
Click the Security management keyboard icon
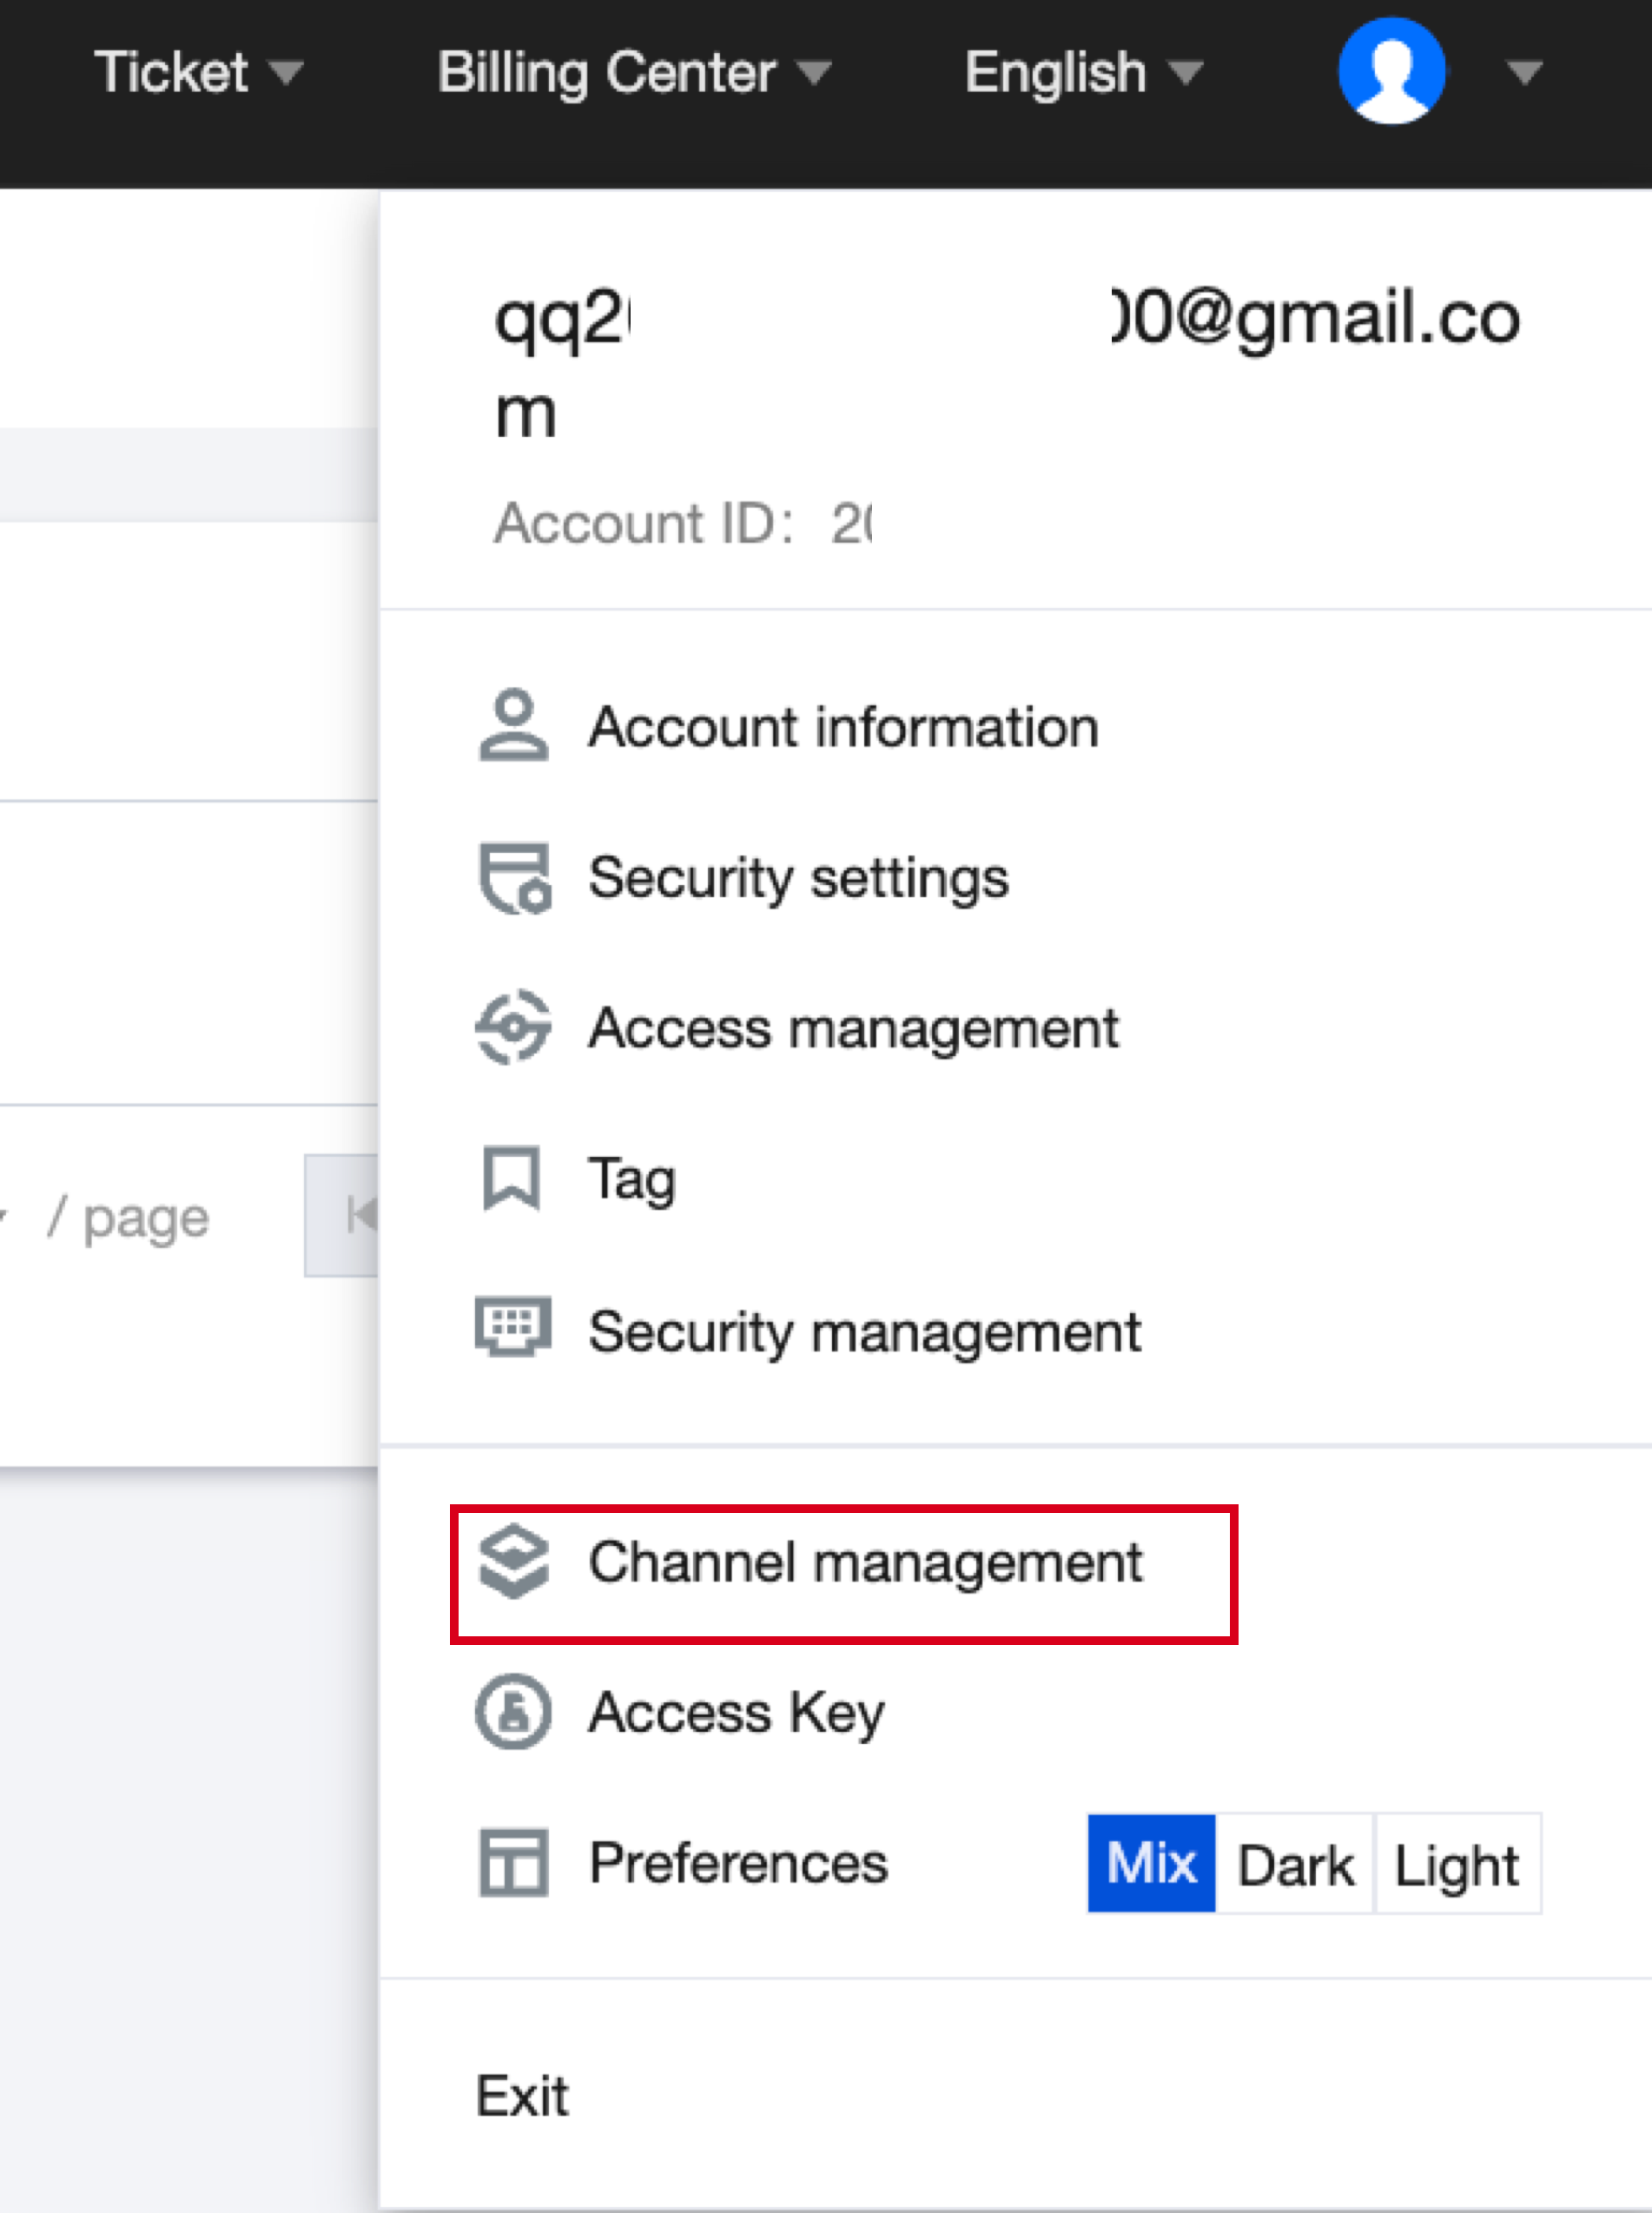click(x=513, y=1327)
